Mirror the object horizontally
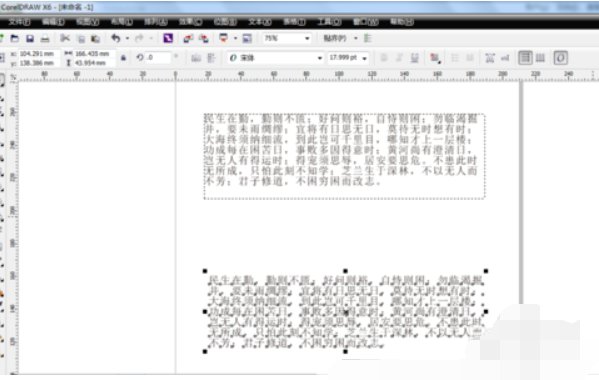The image size is (599, 380). tap(196, 58)
